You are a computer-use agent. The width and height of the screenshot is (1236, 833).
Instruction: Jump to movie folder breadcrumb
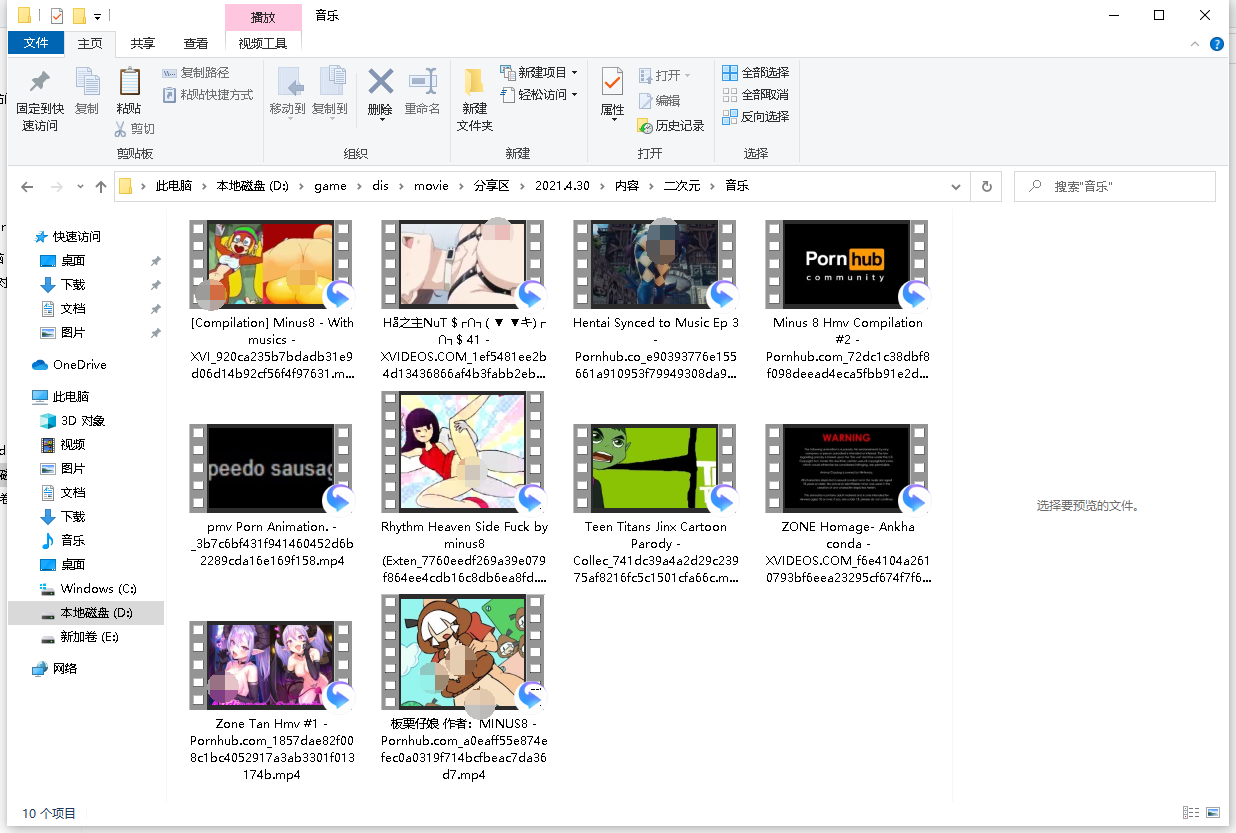click(431, 187)
